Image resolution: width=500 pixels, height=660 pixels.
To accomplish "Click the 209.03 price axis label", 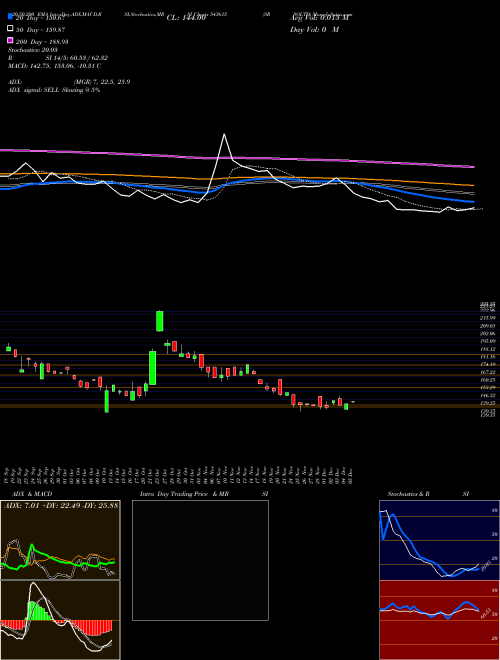I will [489, 326].
